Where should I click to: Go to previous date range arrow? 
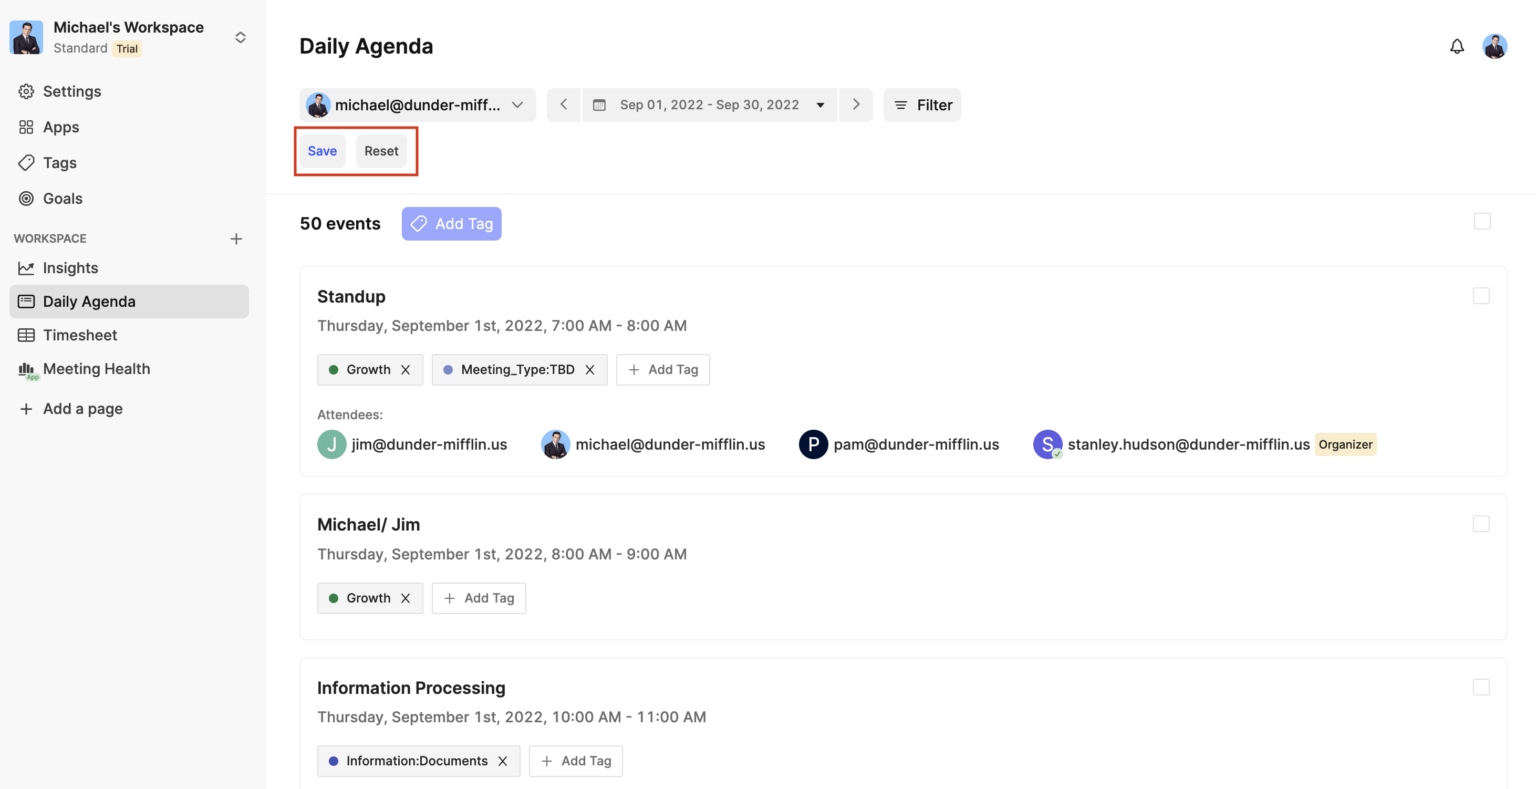click(x=563, y=105)
